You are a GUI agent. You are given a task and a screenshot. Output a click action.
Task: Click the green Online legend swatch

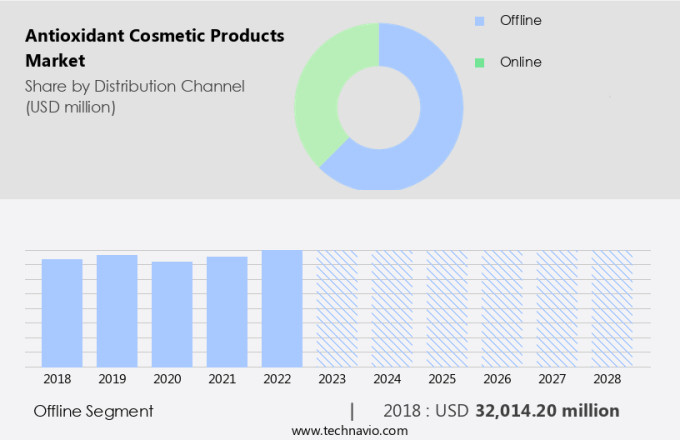click(480, 62)
